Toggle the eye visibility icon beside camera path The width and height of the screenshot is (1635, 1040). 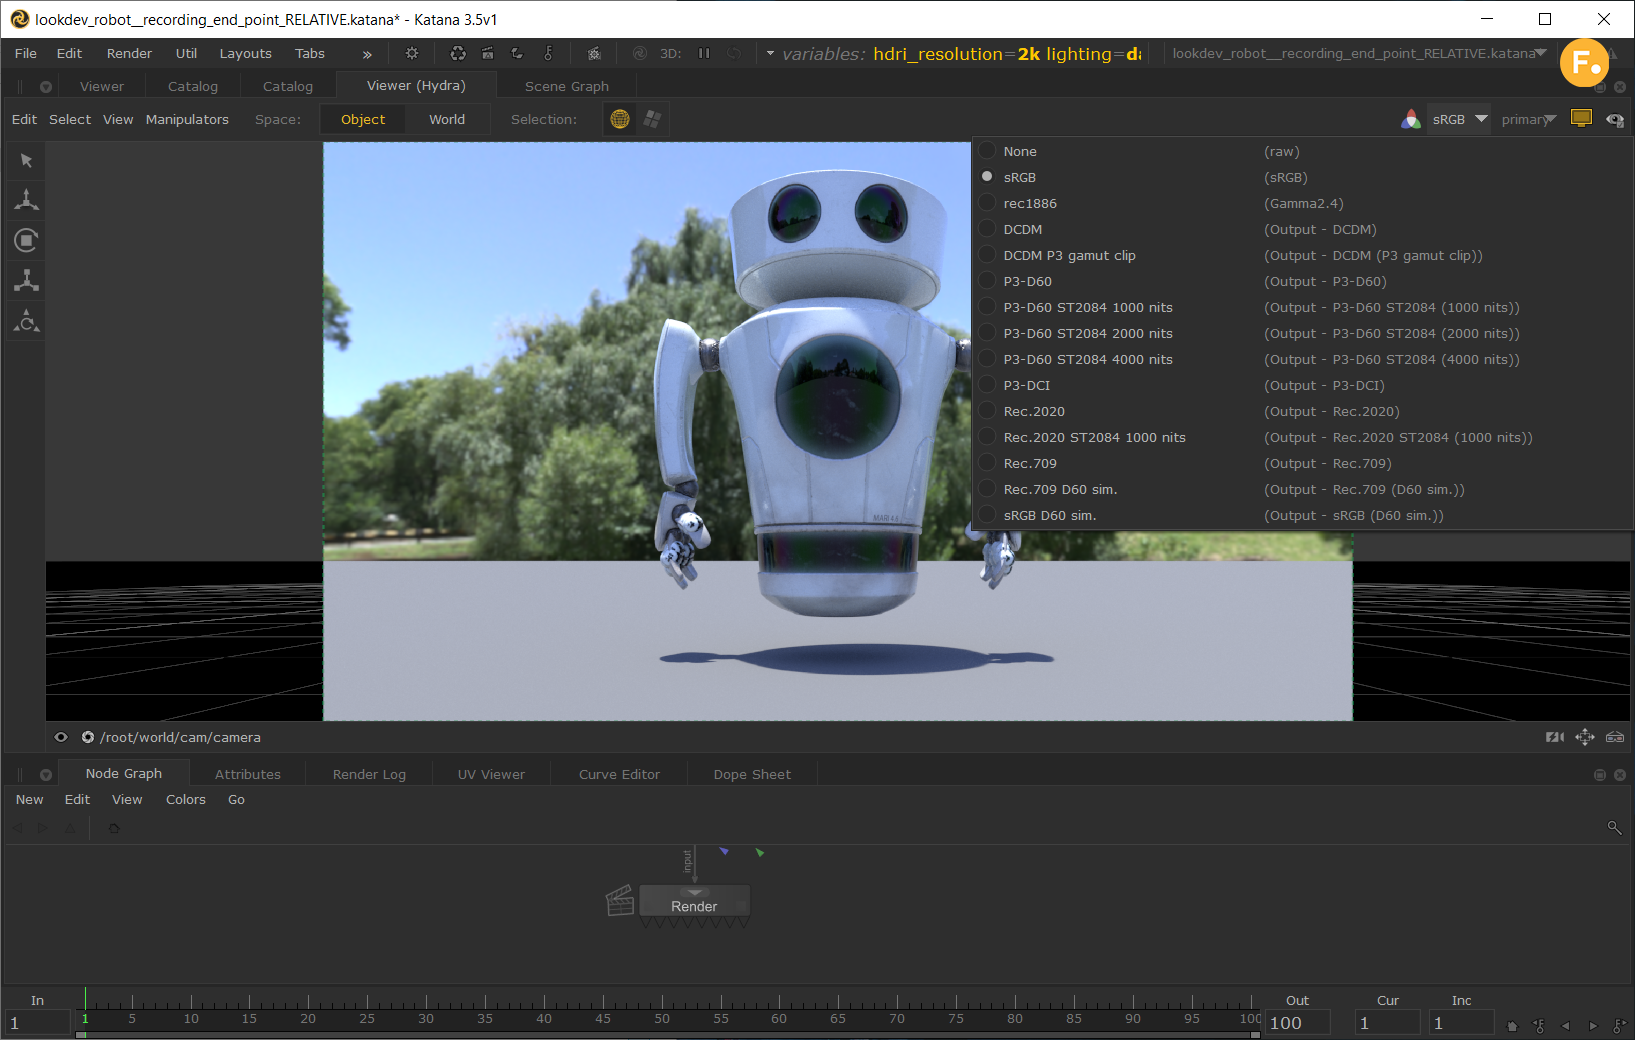pos(61,737)
